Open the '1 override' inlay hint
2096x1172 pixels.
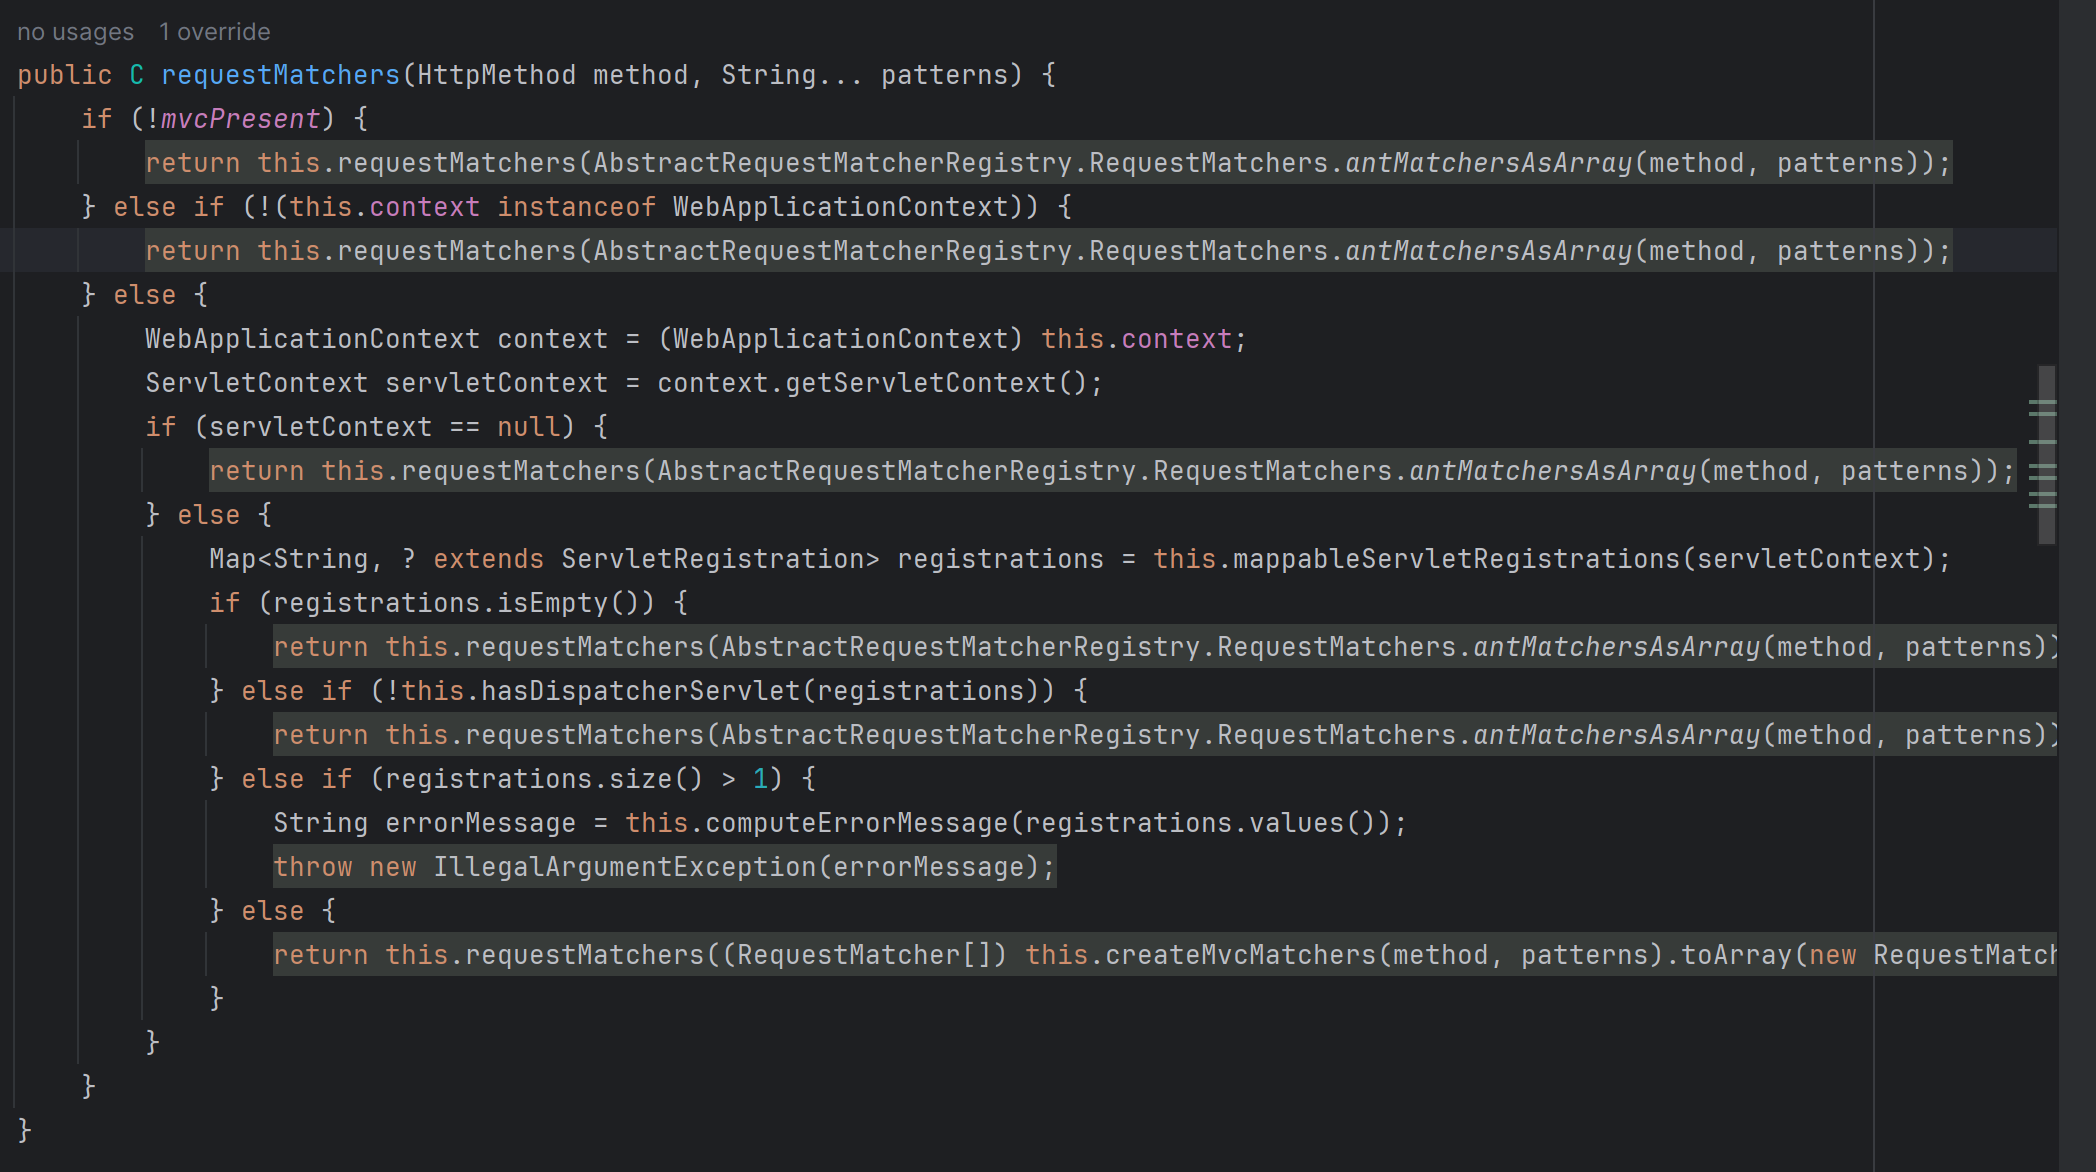214,32
